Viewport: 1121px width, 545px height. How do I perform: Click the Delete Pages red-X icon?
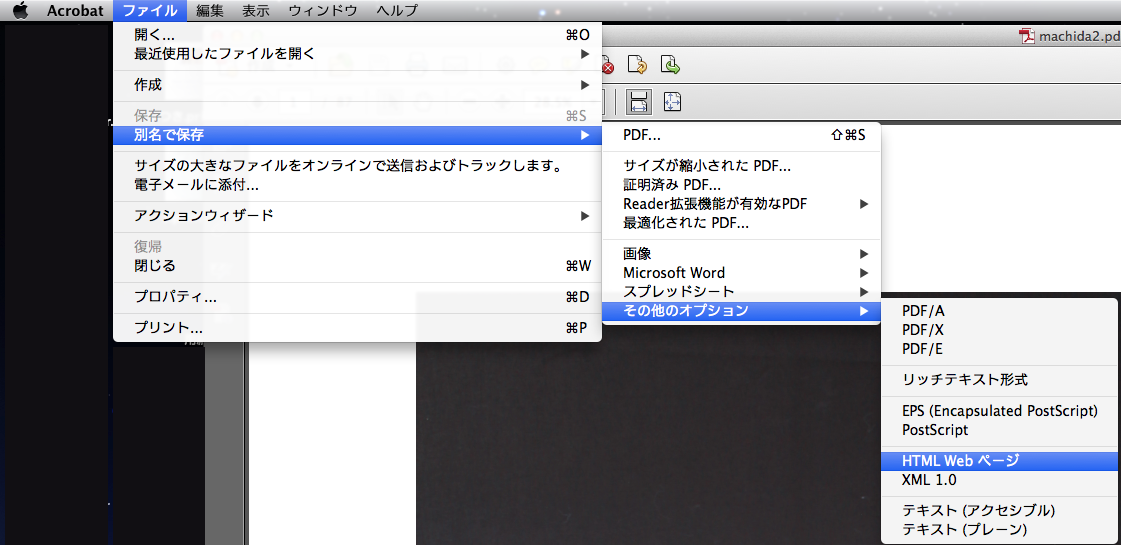coord(606,66)
